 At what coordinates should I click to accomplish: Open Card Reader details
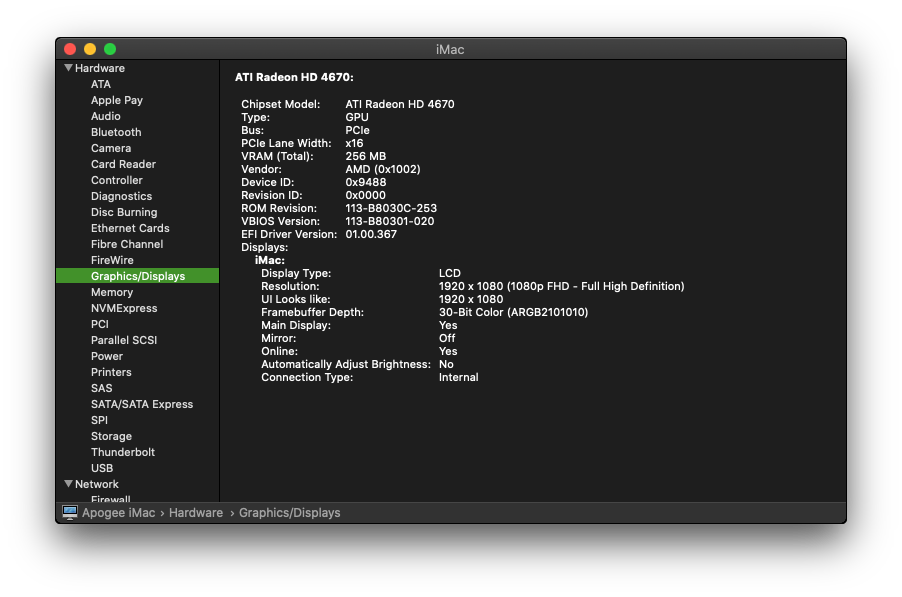click(x=123, y=164)
